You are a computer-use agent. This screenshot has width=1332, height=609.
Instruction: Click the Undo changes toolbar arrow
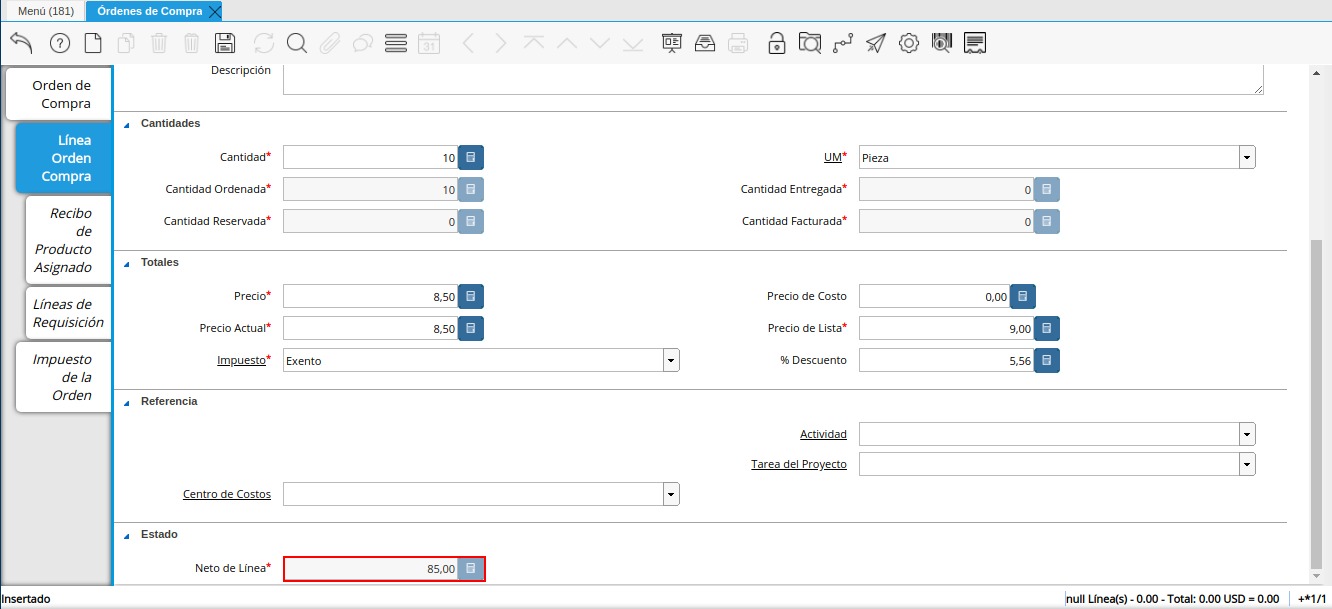(22, 43)
